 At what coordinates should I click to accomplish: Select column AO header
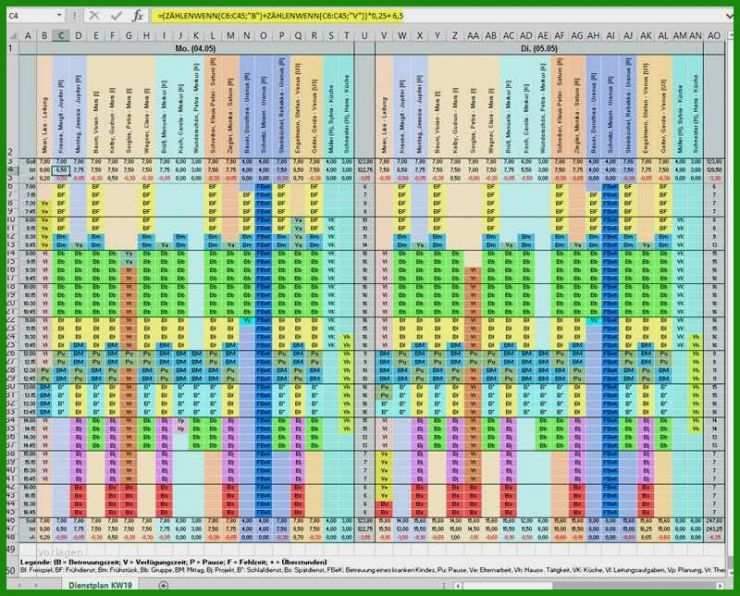coord(712,35)
